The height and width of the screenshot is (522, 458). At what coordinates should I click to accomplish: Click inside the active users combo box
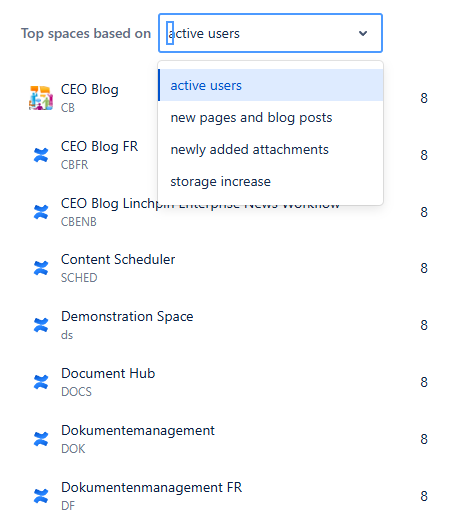pyautogui.click(x=270, y=33)
